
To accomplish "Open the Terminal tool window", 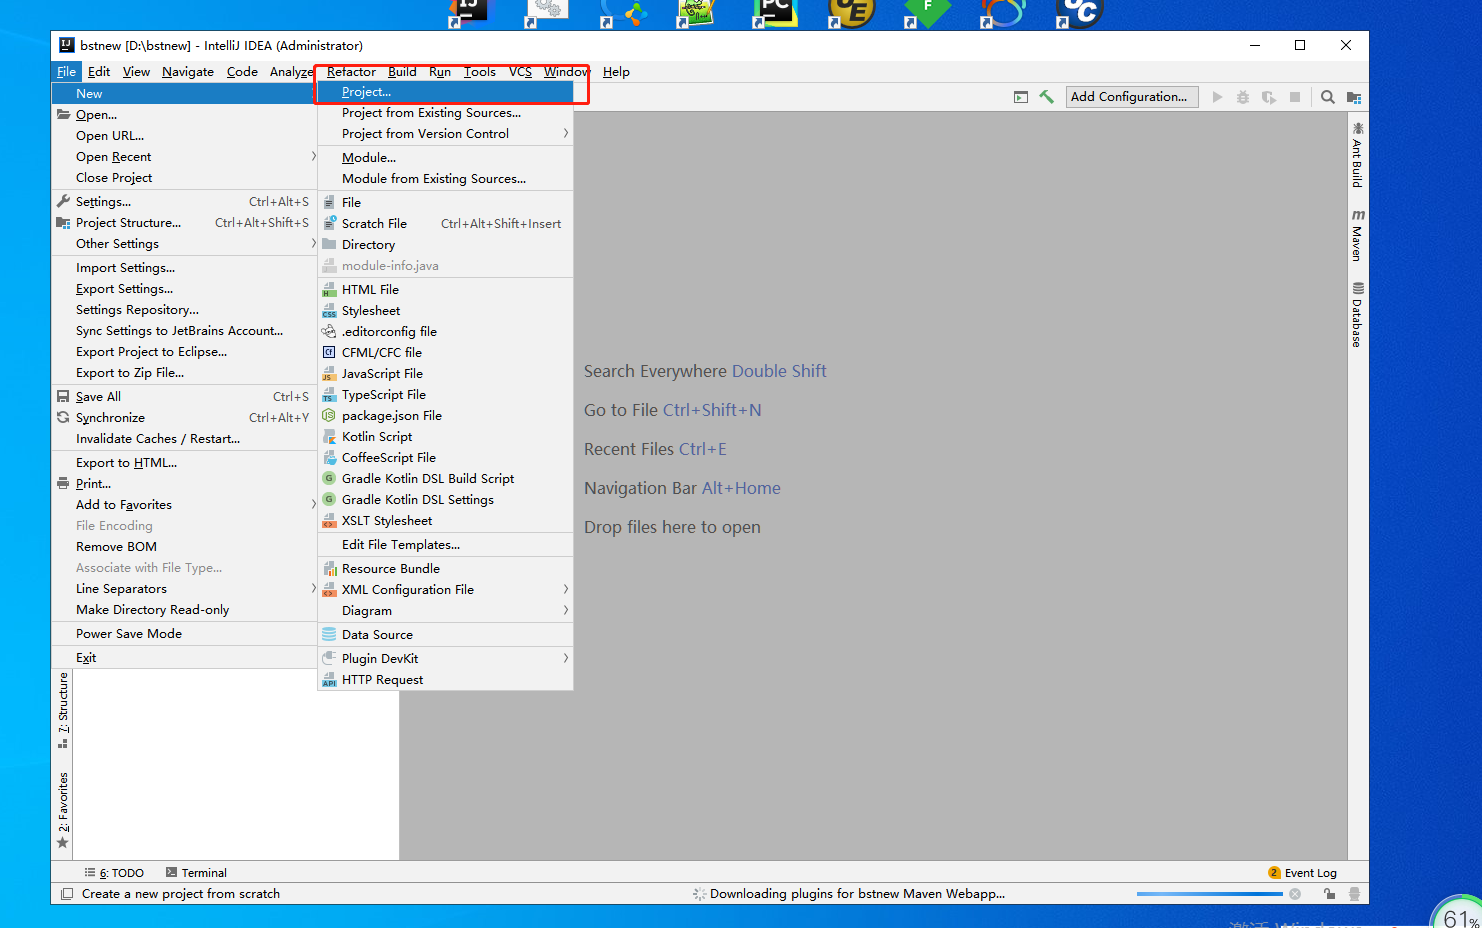I will pyautogui.click(x=196, y=873).
